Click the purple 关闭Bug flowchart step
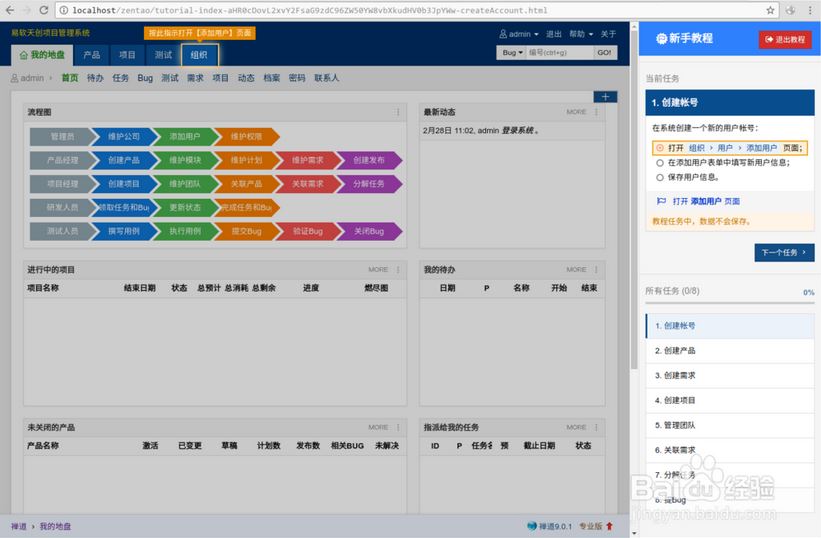This screenshot has width=821, height=538. point(369,231)
